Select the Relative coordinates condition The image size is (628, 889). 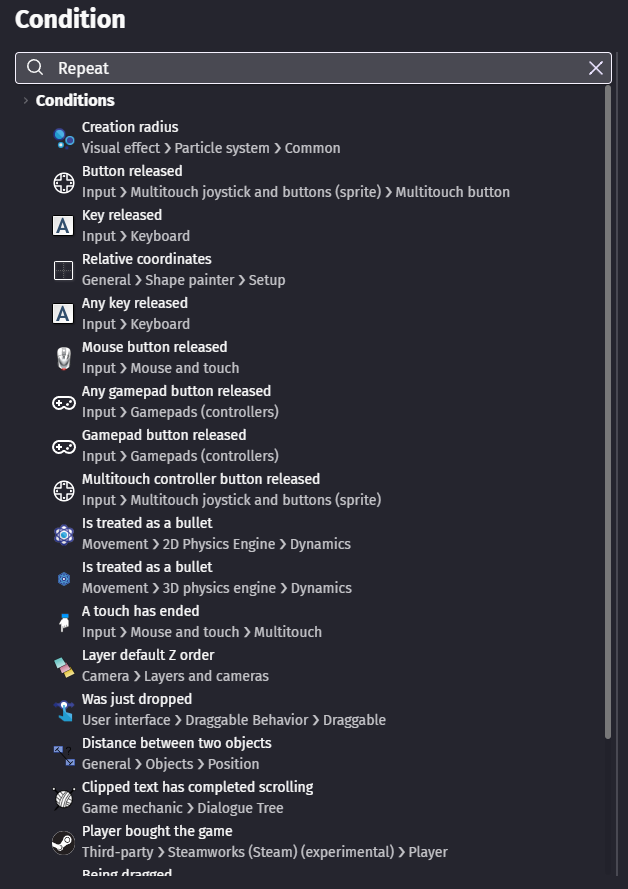coord(147,260)
